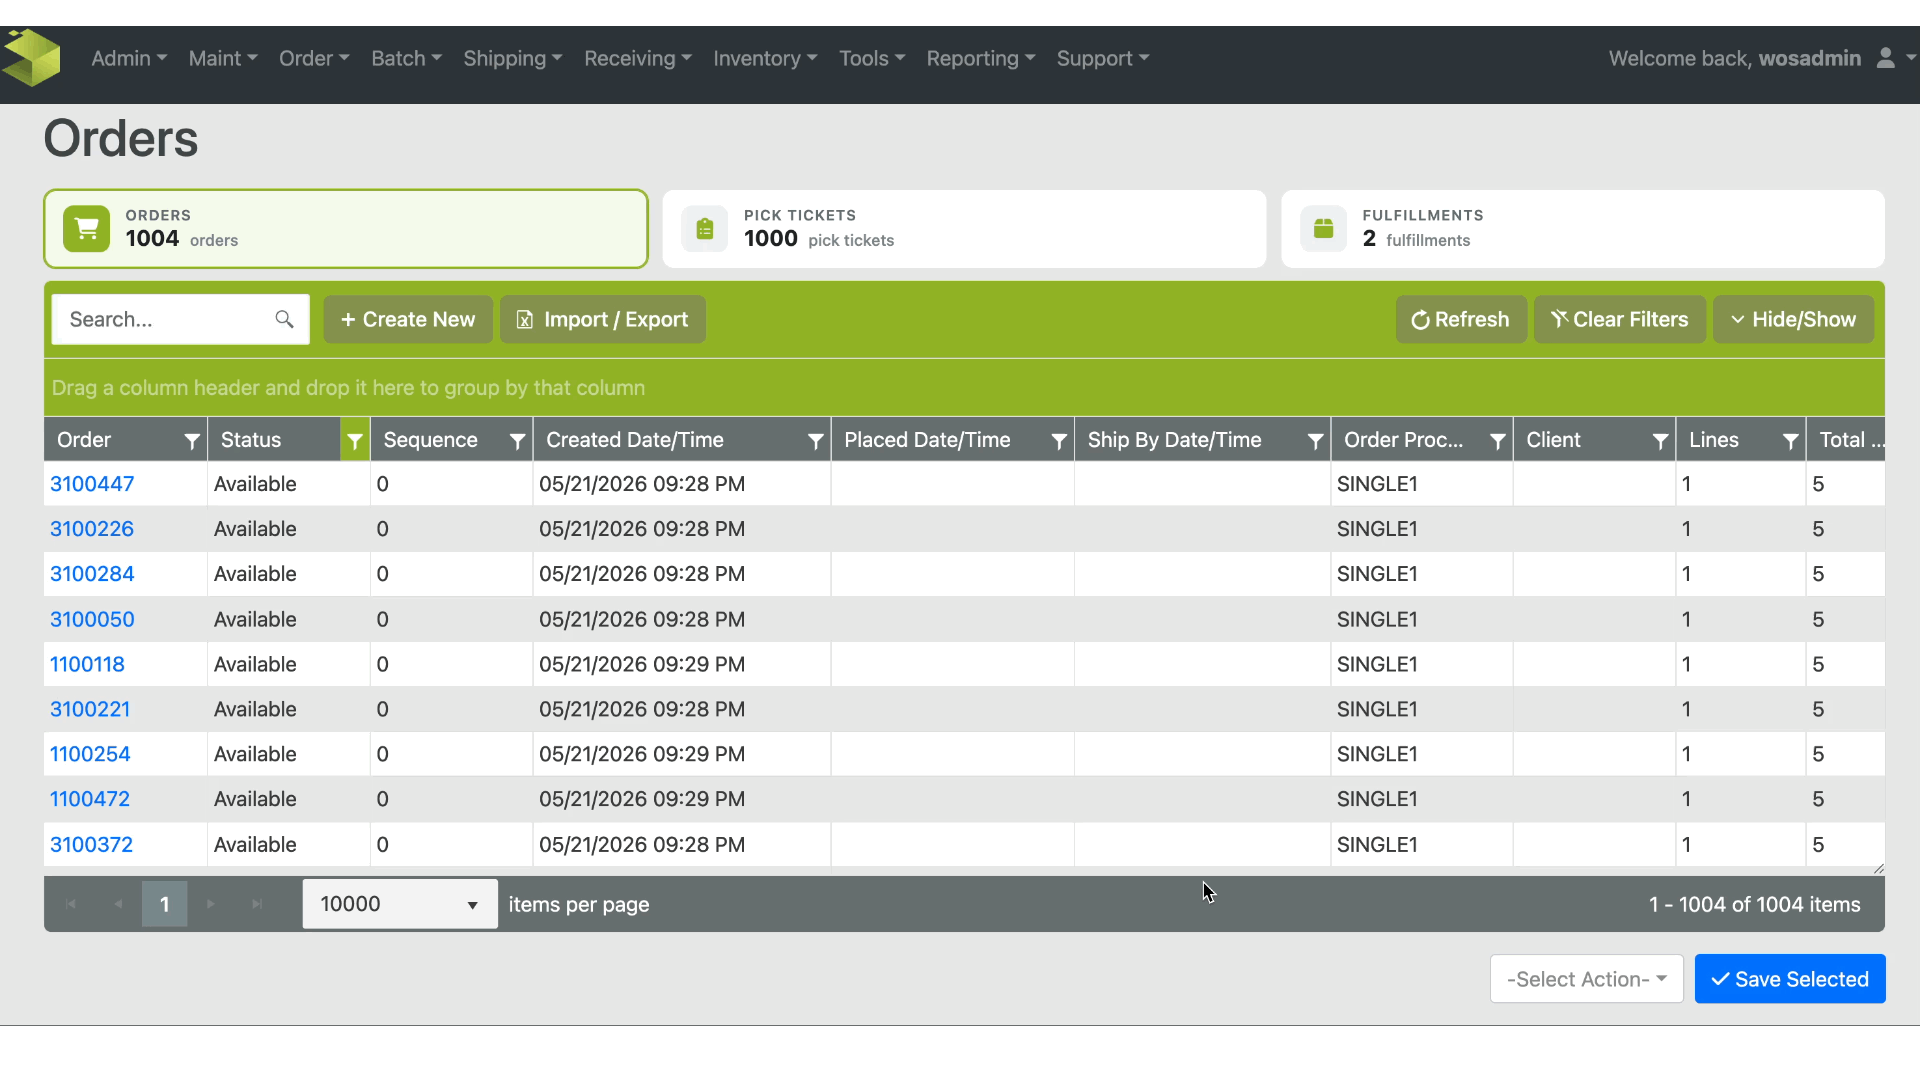This screenshot has width=1920, height=1080.
Task: Open the Maint menu
Action: tap(223, 58)
